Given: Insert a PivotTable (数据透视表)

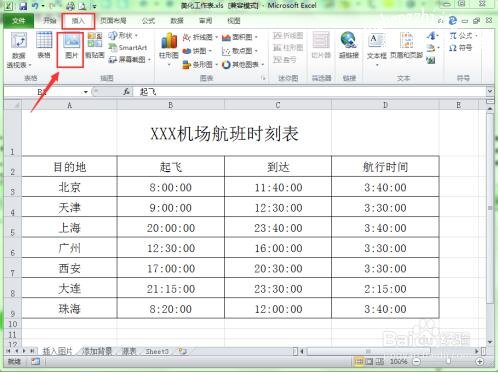Looking at the screenshot, I should pos(18,50).
